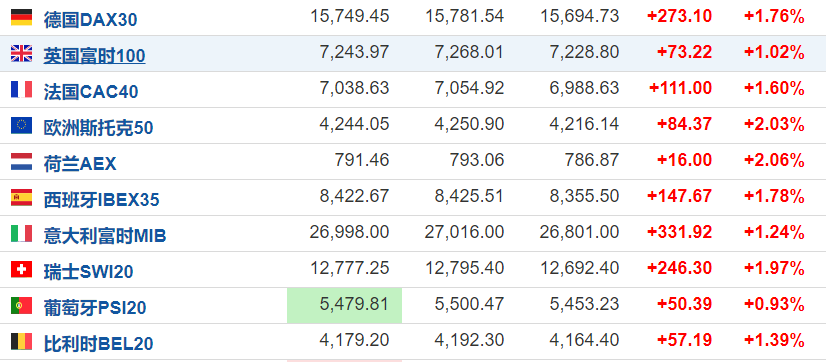Click the European Union flag icon
Screen dimensions: 826x362
22,125
